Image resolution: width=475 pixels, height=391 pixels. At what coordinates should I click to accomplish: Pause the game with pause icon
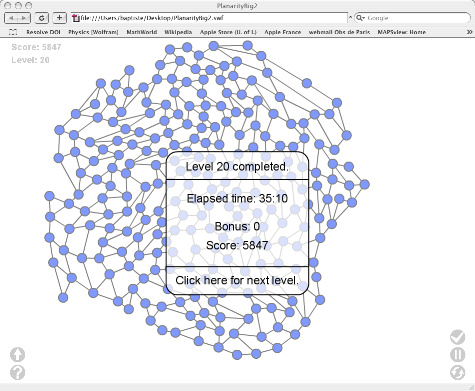coord(458,355)
